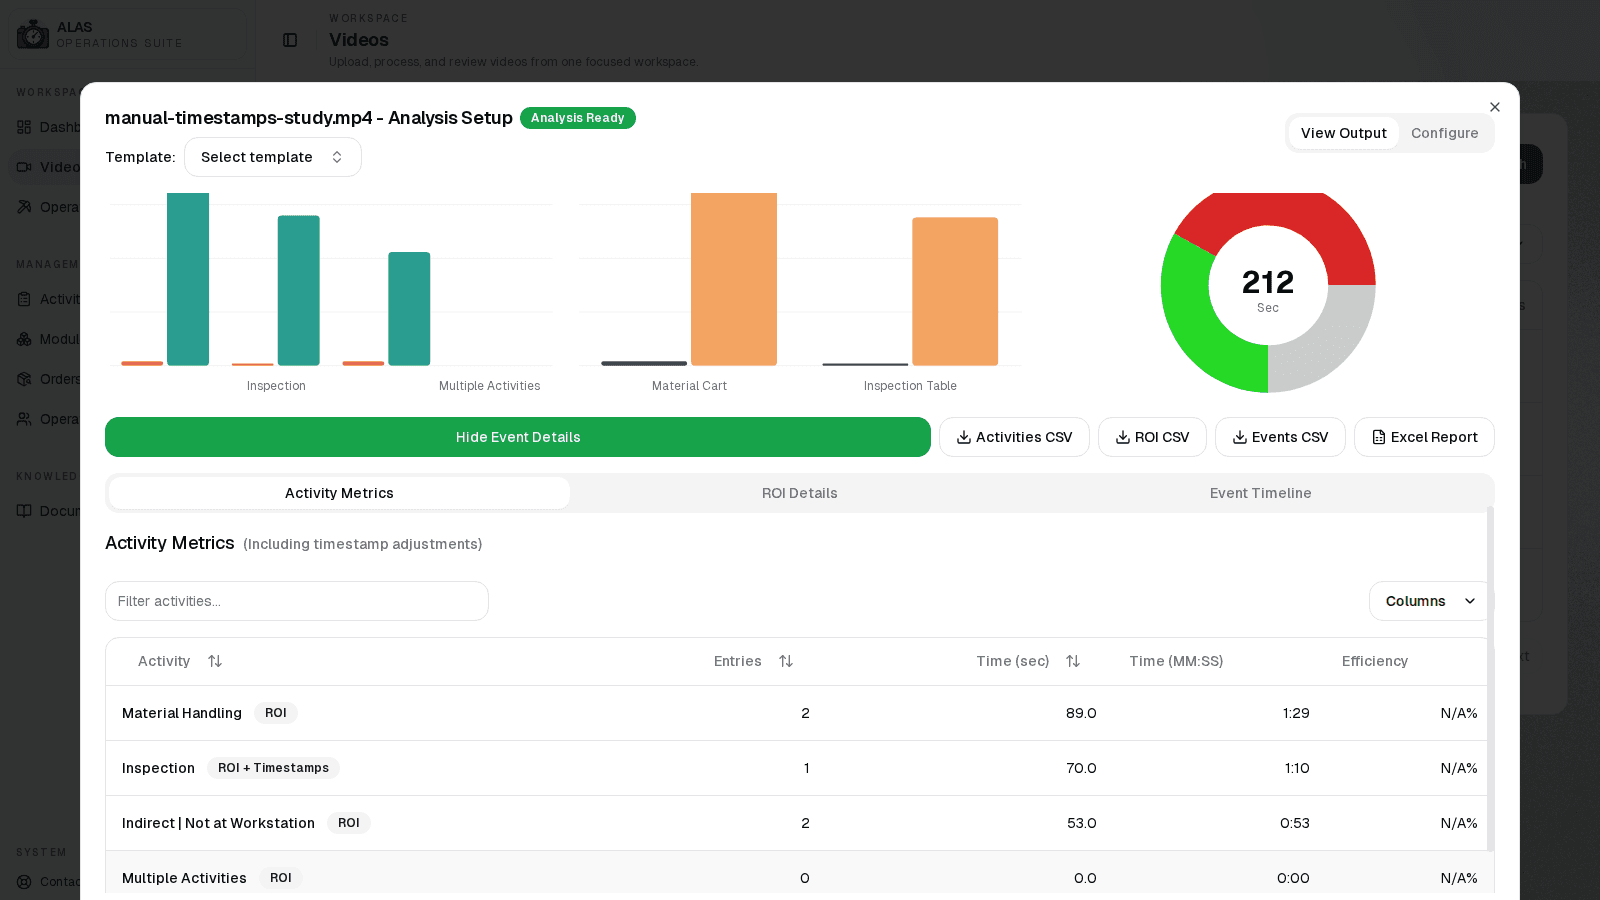
Task: Click the Analysis Ready badge
Action: (x=578, y=118)
